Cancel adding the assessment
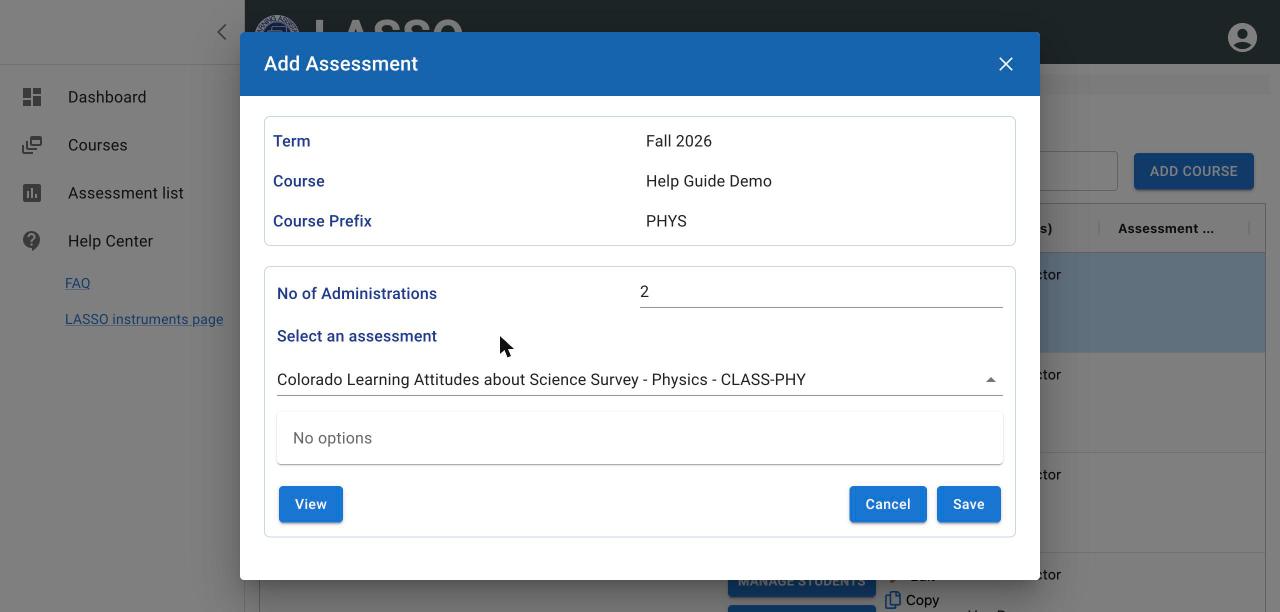The width and height of the screenshot is (1280, 612). click(x=888, y=504)
